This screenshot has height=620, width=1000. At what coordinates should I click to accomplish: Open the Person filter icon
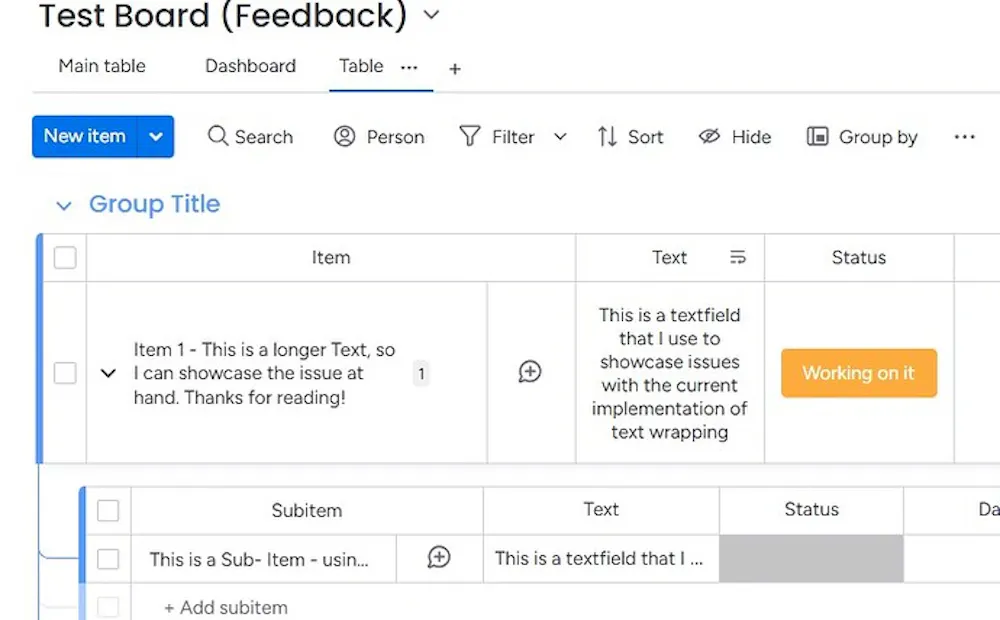click(345, 137)
